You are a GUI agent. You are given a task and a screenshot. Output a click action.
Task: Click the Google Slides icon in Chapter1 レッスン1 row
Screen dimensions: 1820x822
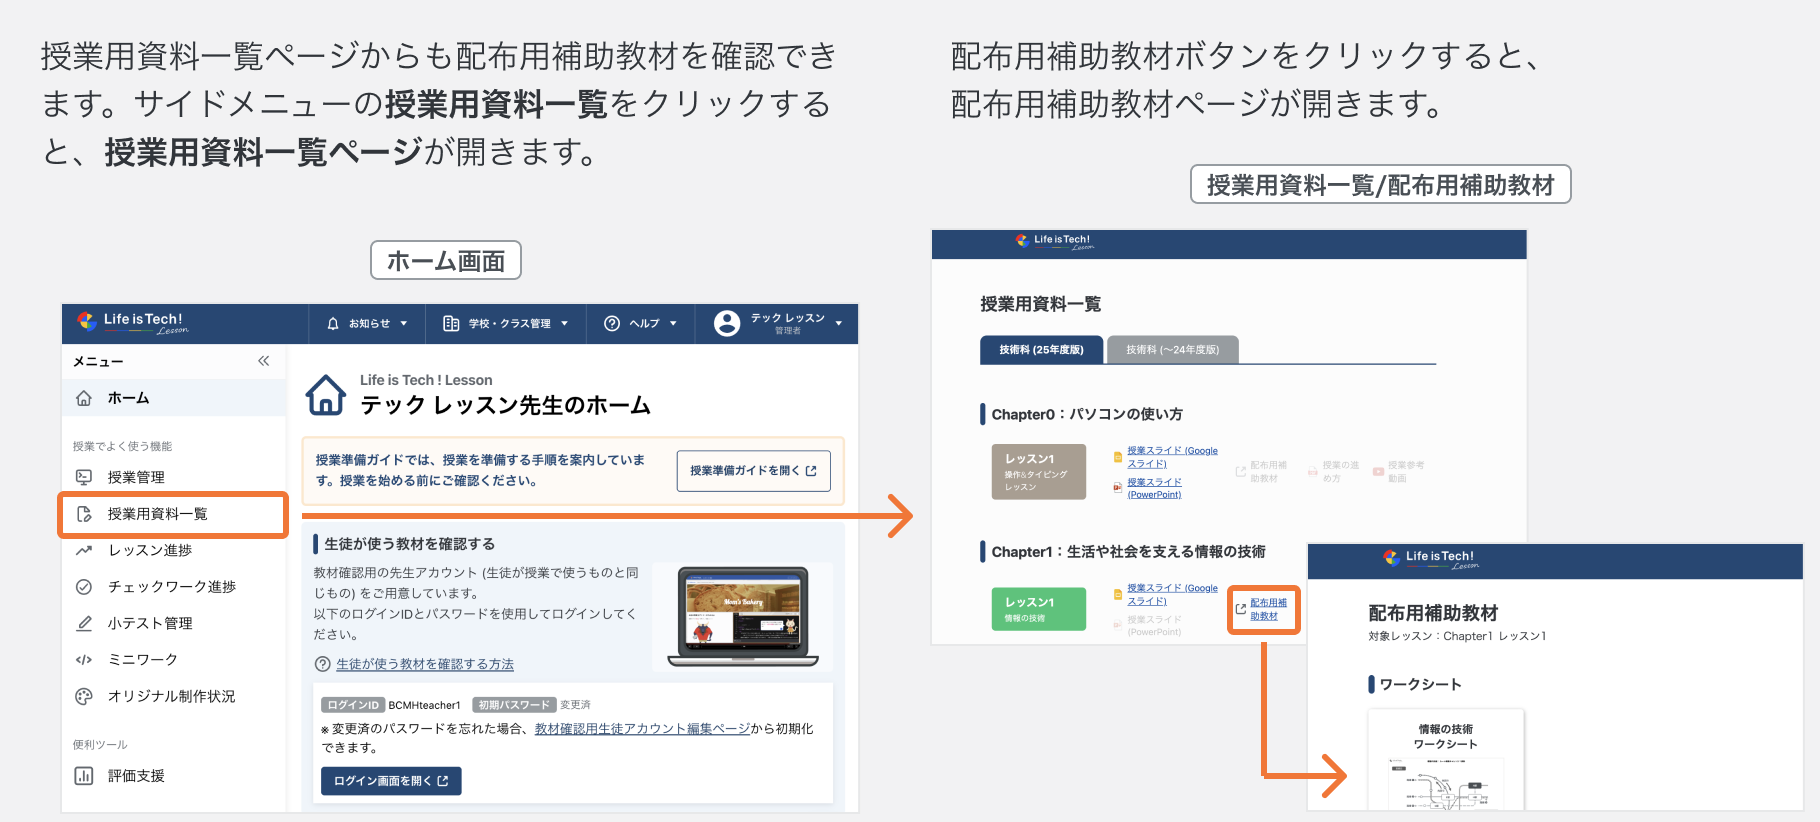coord(1118,594)
